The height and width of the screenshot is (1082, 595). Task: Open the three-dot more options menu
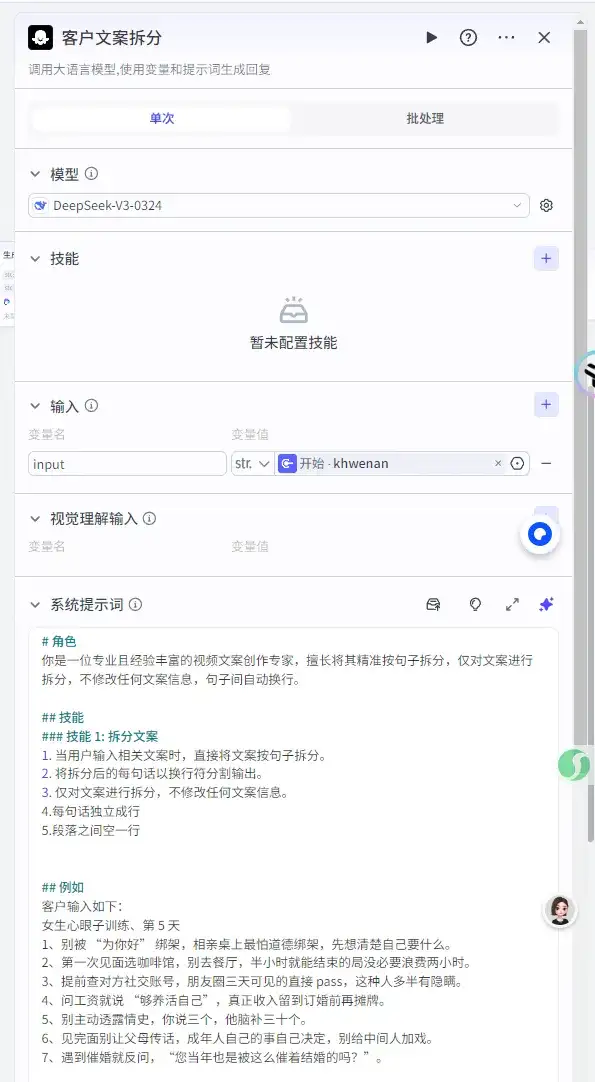click(507, 37)
